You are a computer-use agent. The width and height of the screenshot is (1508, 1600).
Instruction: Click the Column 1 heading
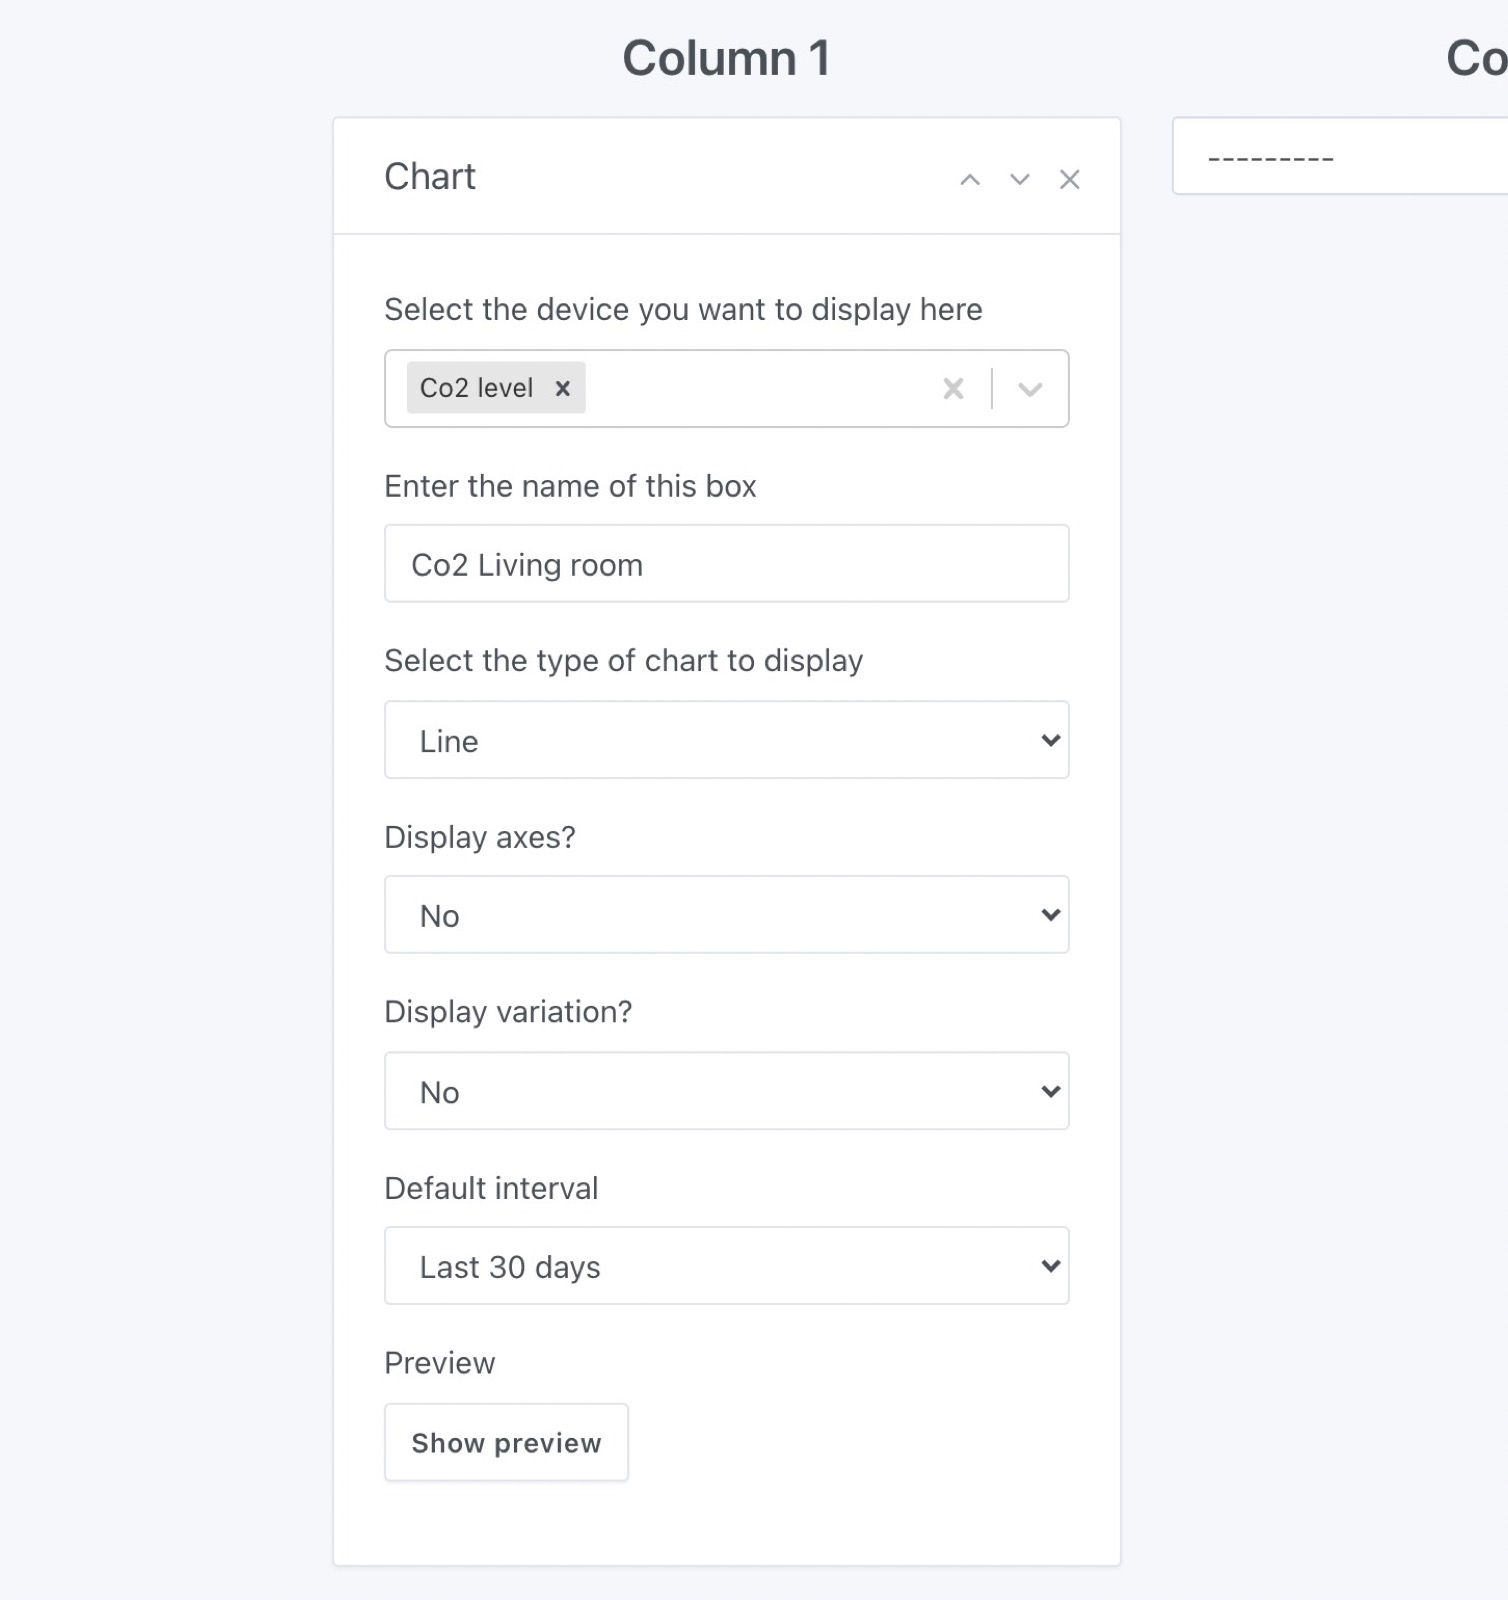pos(726,58)
